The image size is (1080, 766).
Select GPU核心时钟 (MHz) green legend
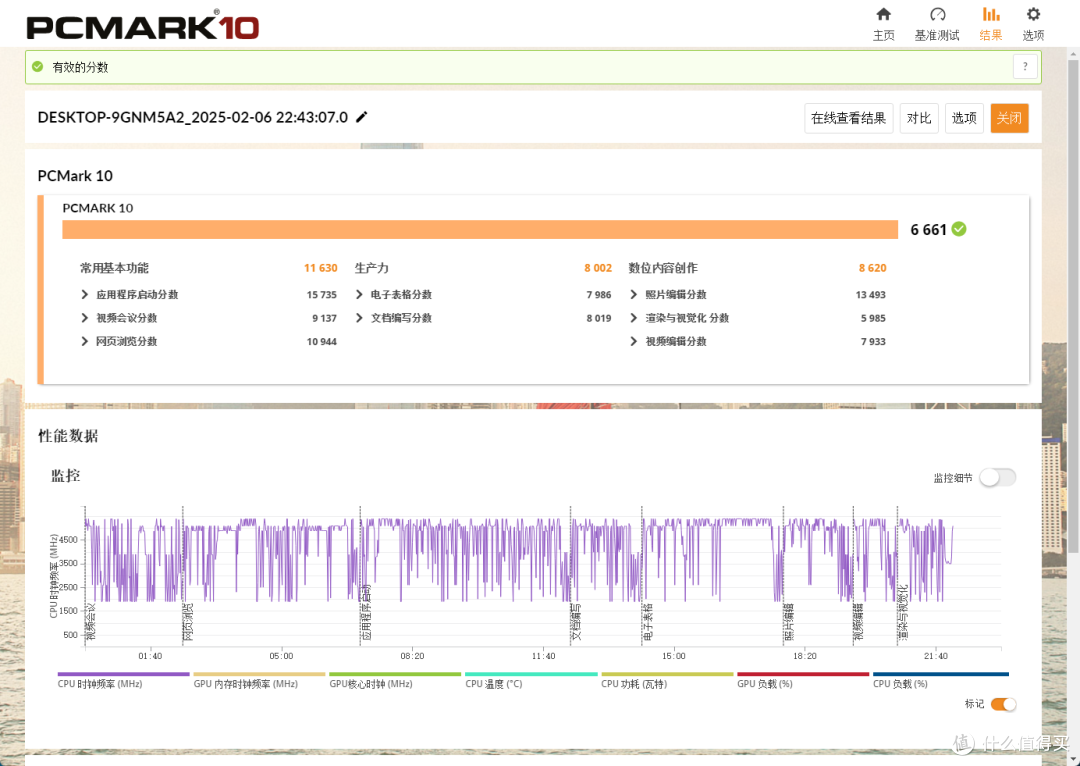tap(395, 680)
